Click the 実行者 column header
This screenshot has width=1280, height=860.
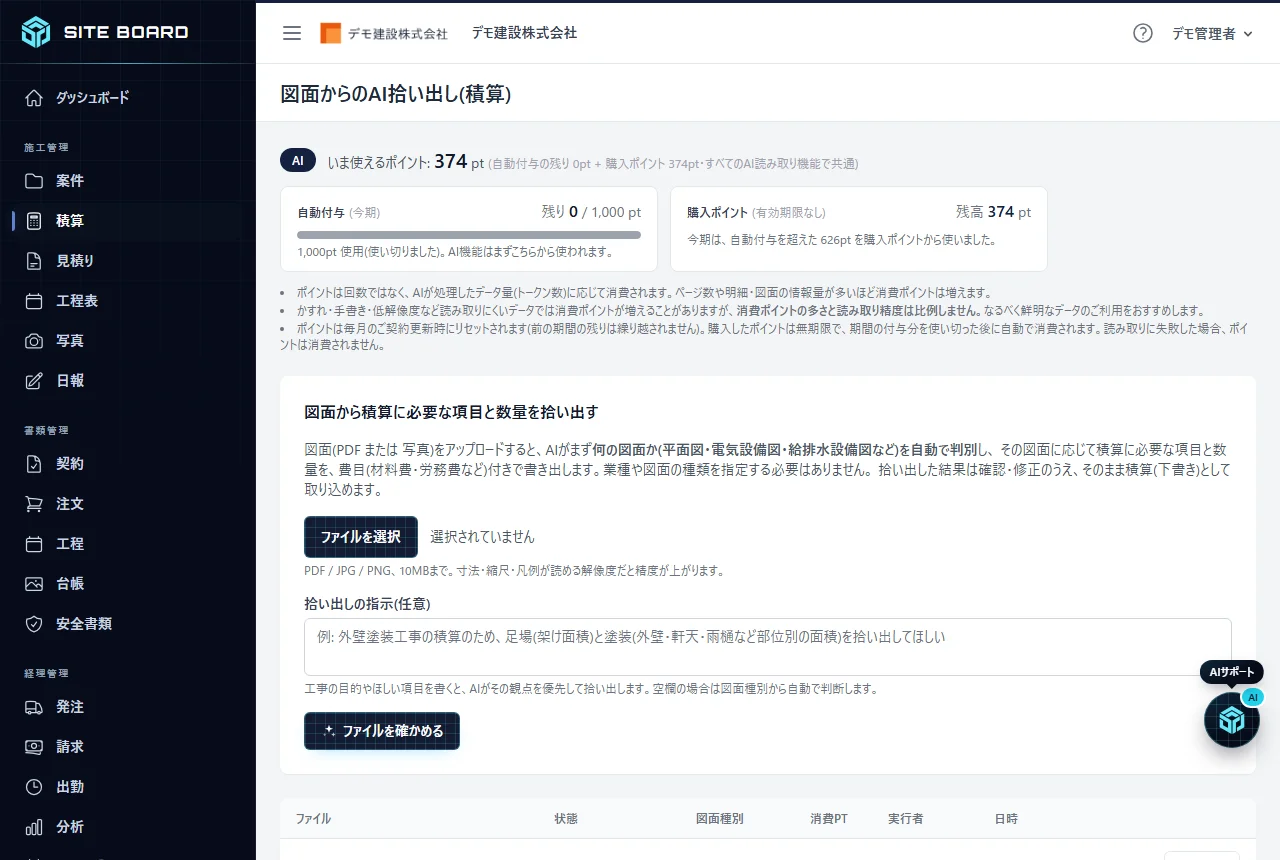pyautogui.click(x=906, y=819)
